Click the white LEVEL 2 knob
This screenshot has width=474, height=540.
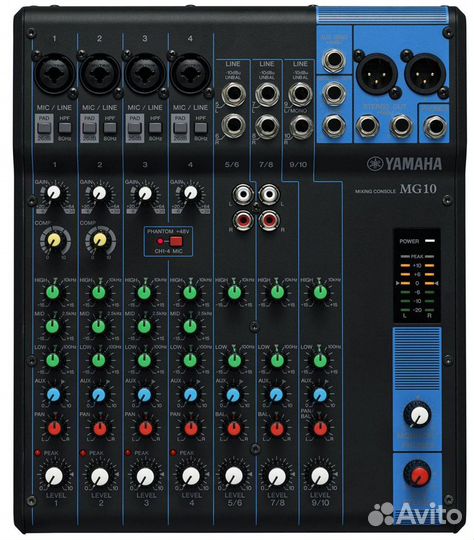point(100,477)
